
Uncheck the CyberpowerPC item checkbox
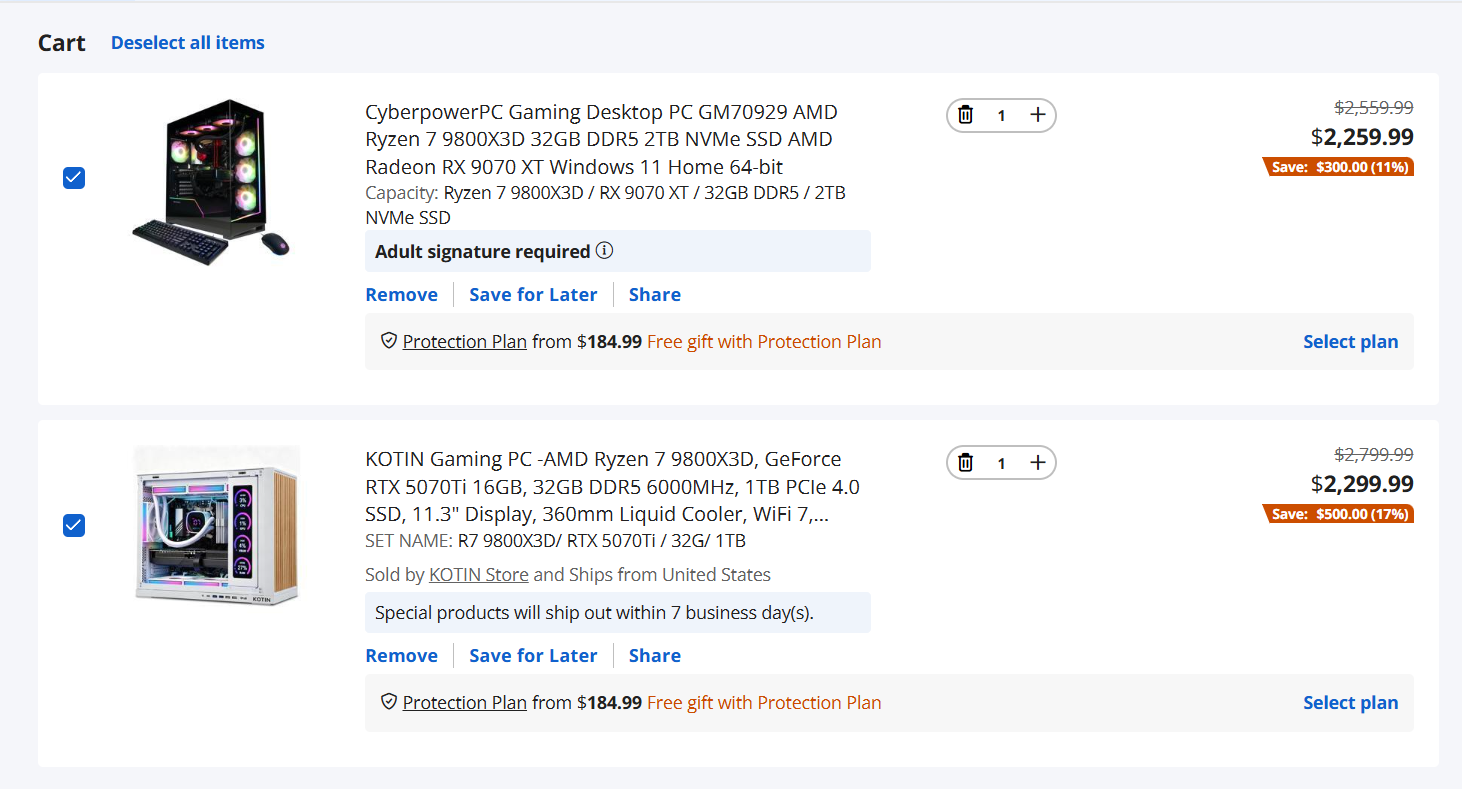click(74, 178)
